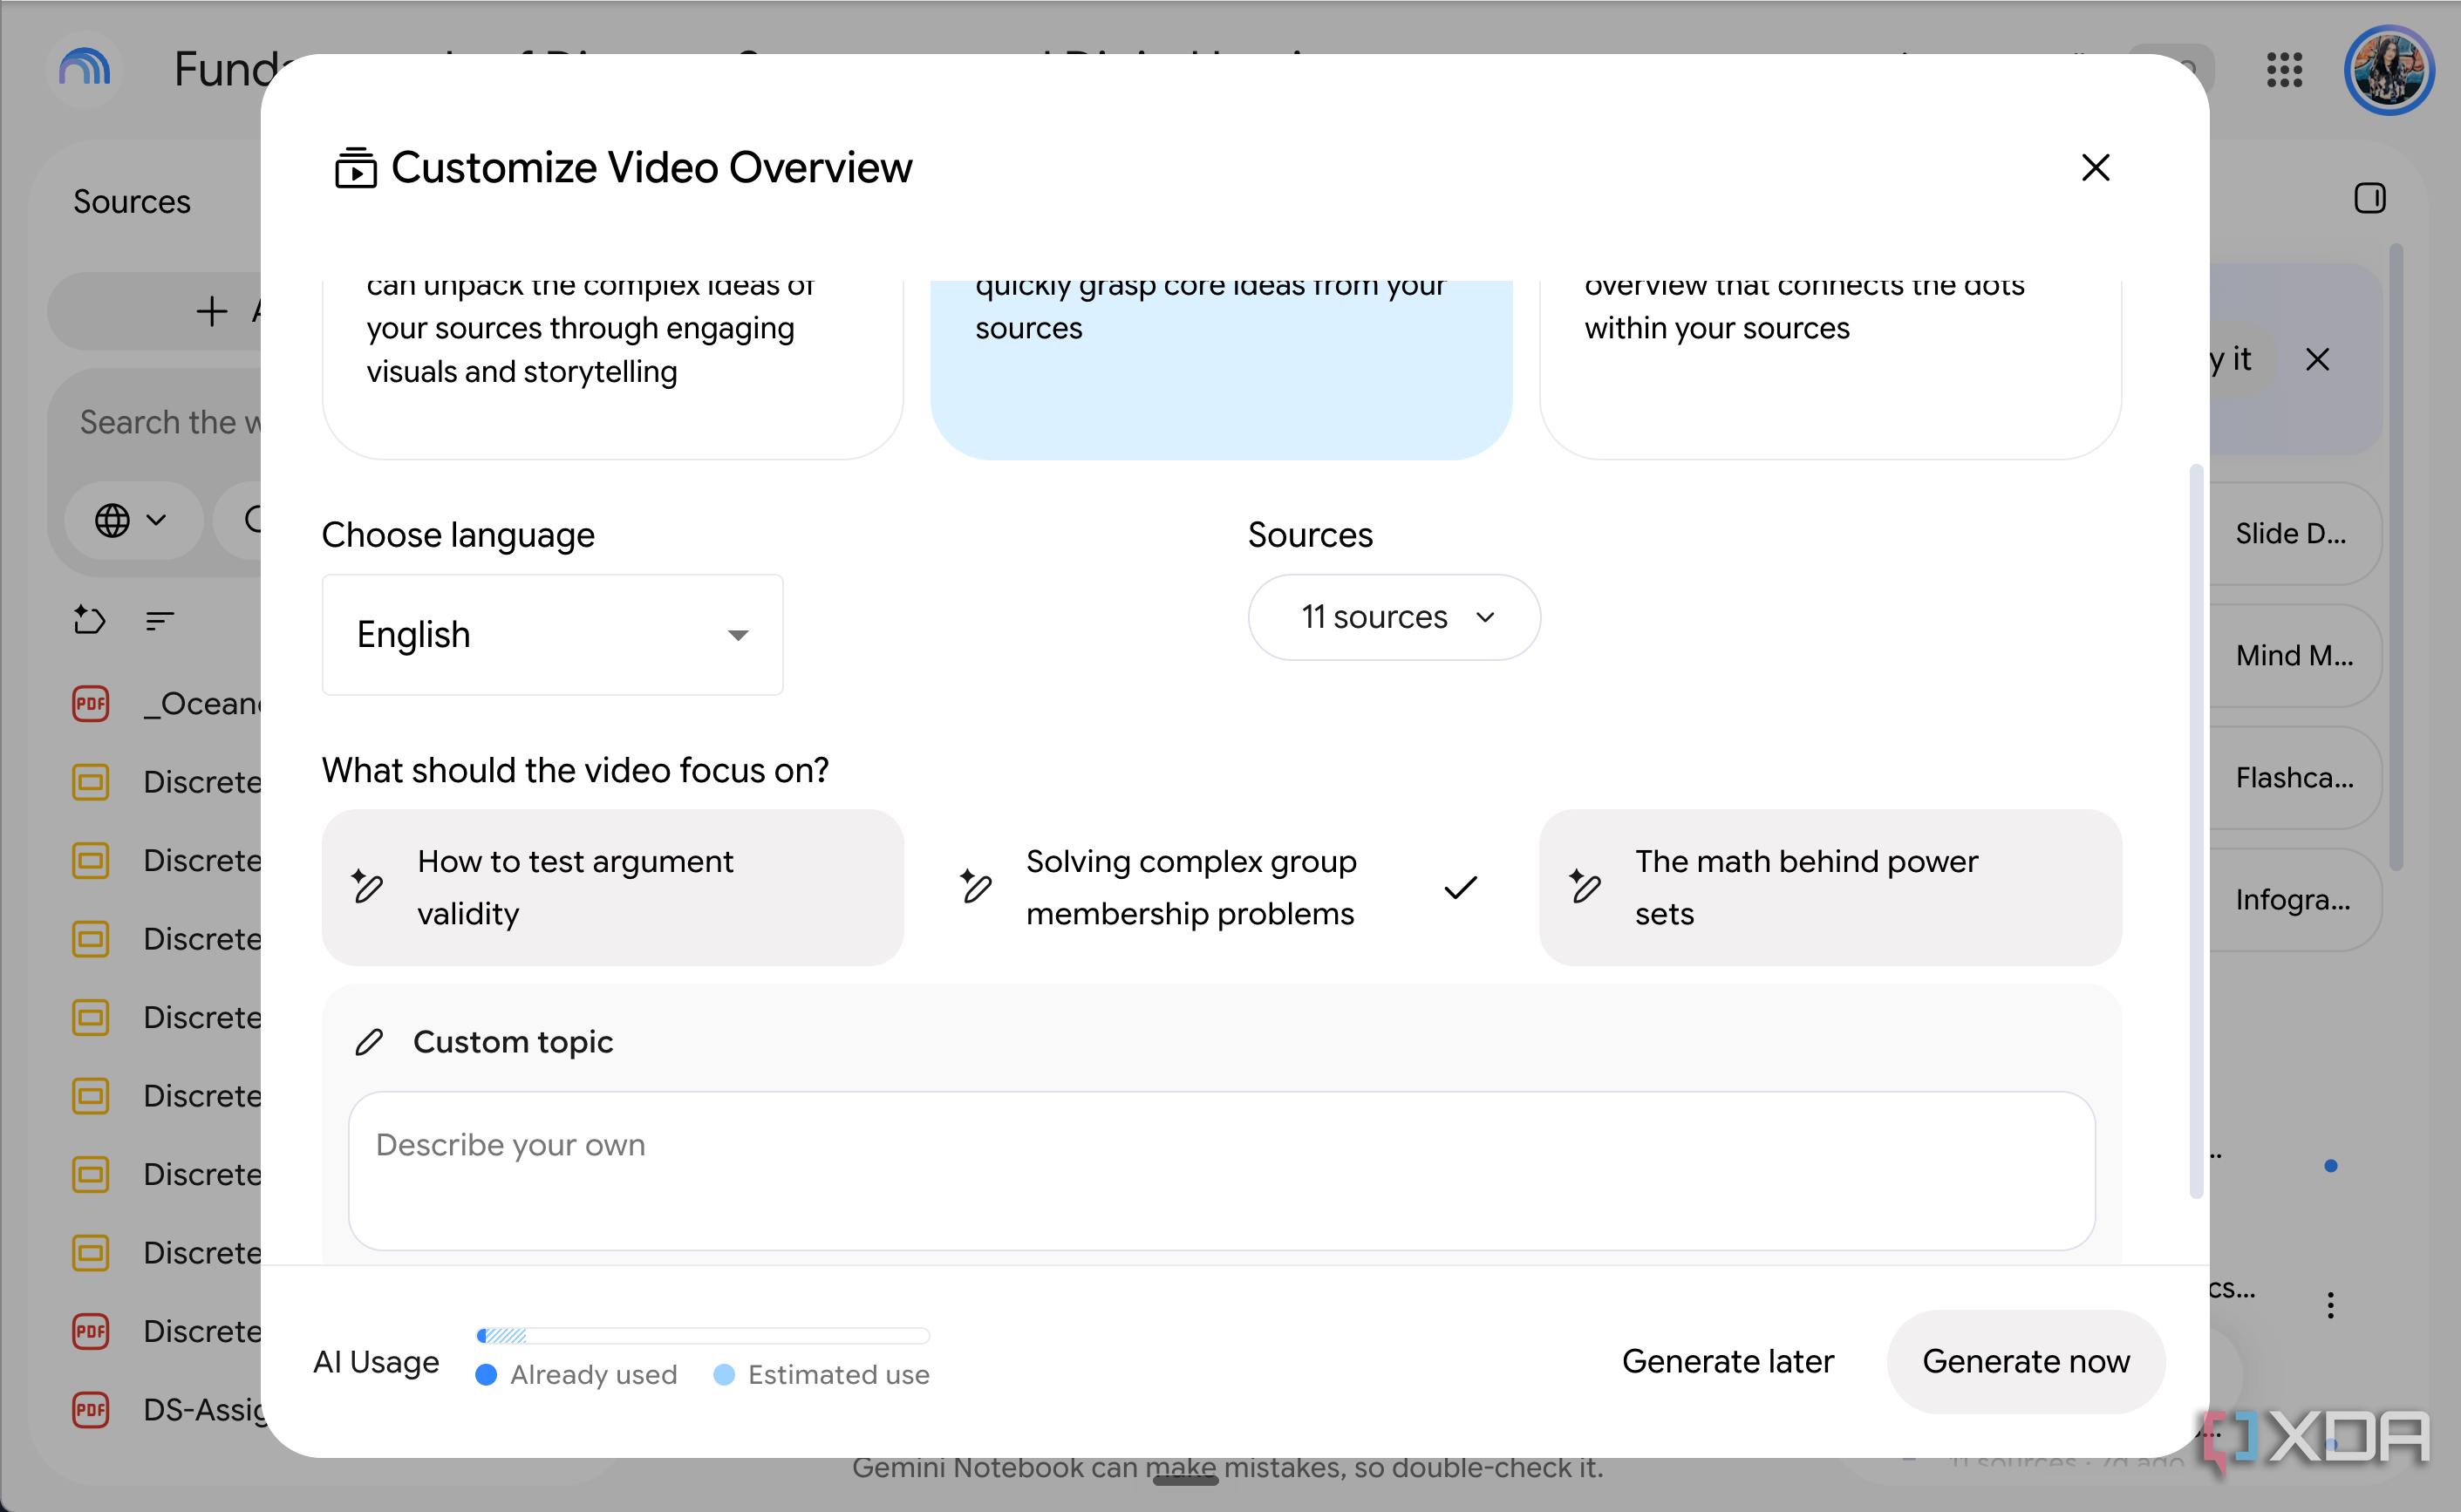This screenshot has width=2461, height=1512.
Task: Open the three-dot more options menu
Action: (x=2330, y=1305)
